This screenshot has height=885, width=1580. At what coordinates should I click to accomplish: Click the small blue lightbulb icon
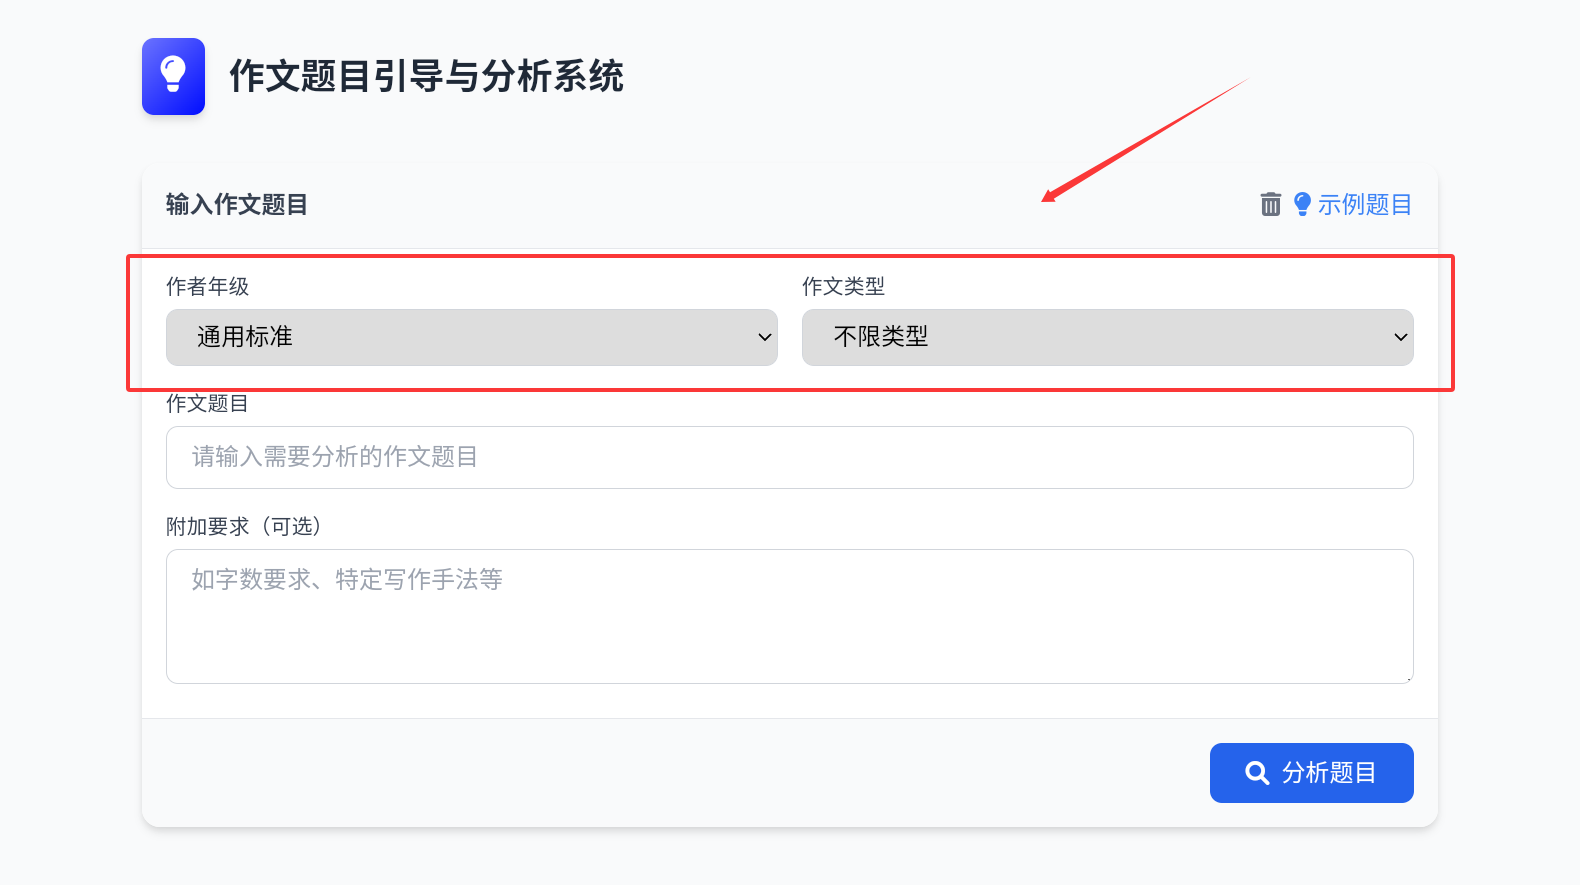click(1302, 204)
